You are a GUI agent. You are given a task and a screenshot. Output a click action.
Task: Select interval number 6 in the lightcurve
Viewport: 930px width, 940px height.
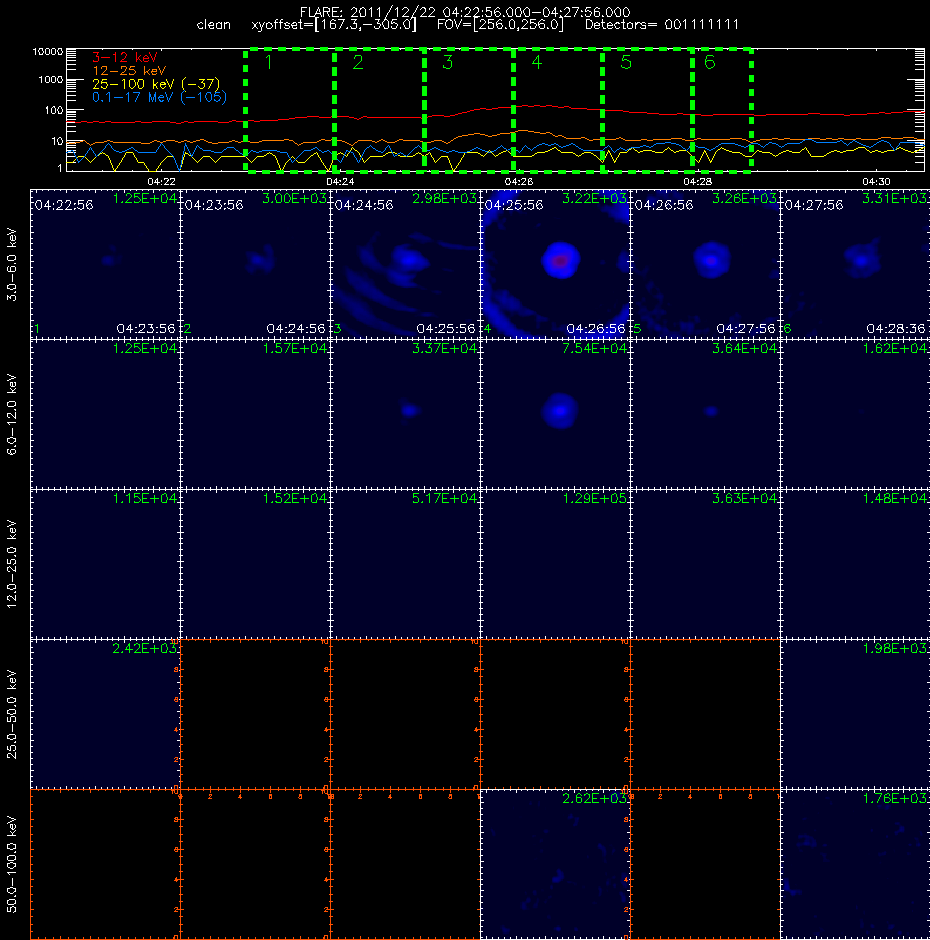click(710, 62)
